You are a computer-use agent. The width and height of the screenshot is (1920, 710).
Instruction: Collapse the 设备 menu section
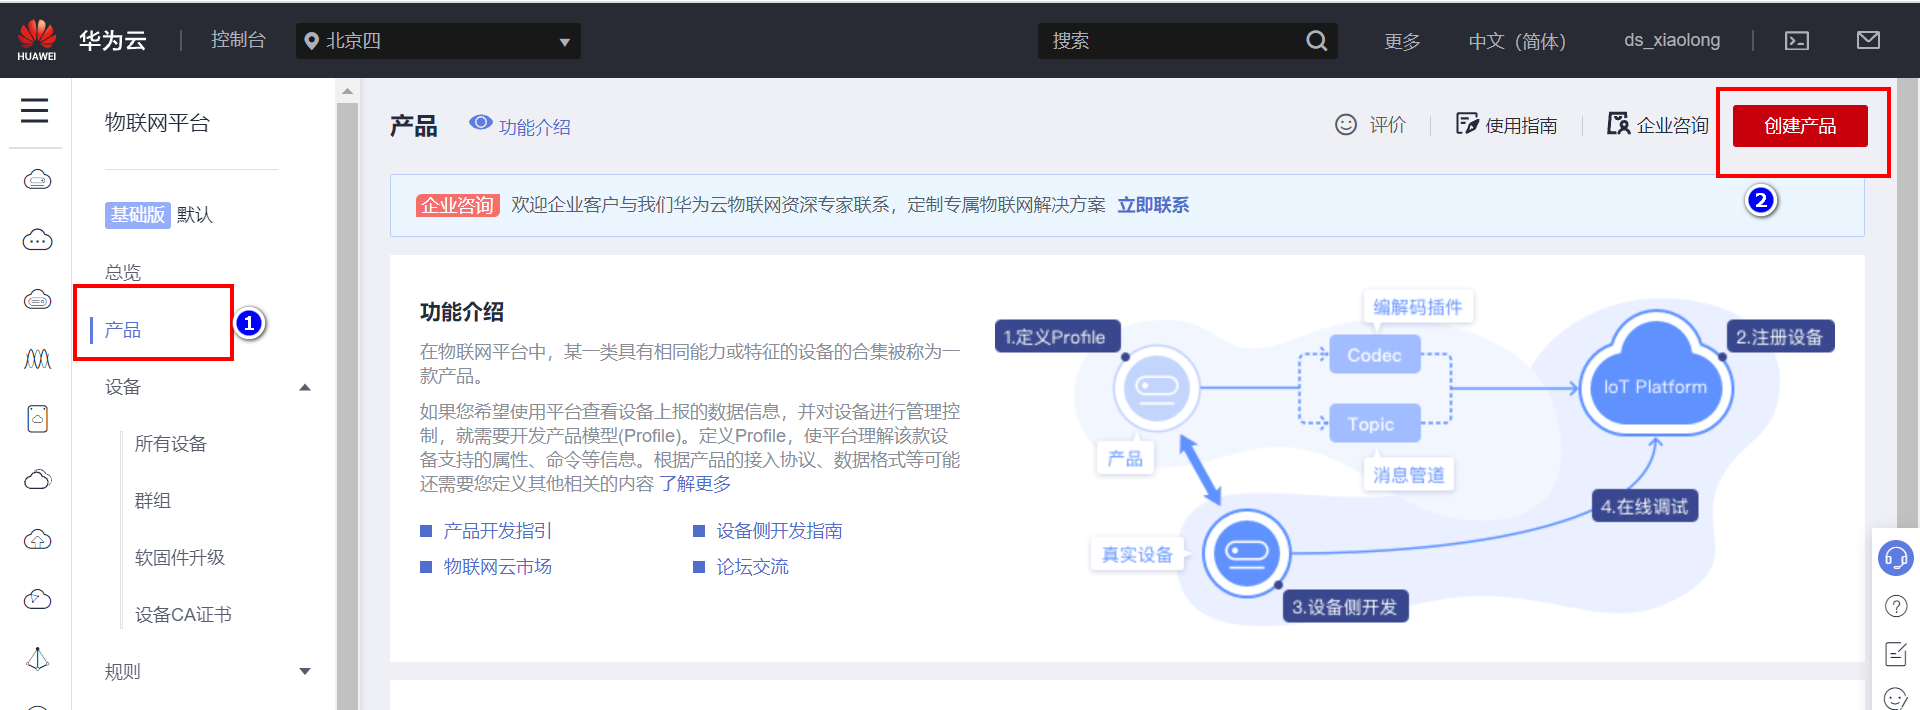[305, 387]
